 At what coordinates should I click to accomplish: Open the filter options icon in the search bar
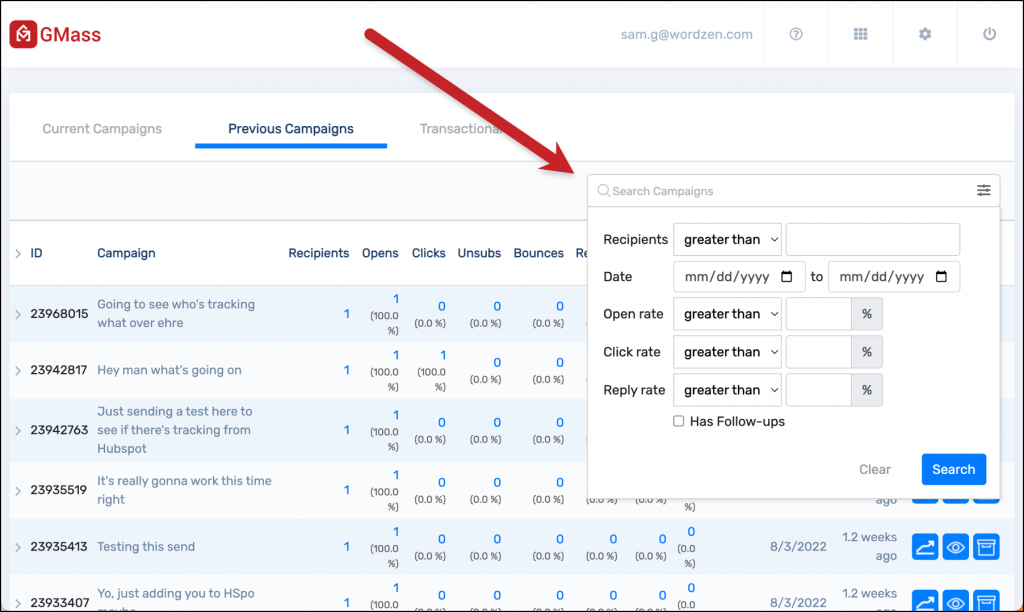click(983, 190)
